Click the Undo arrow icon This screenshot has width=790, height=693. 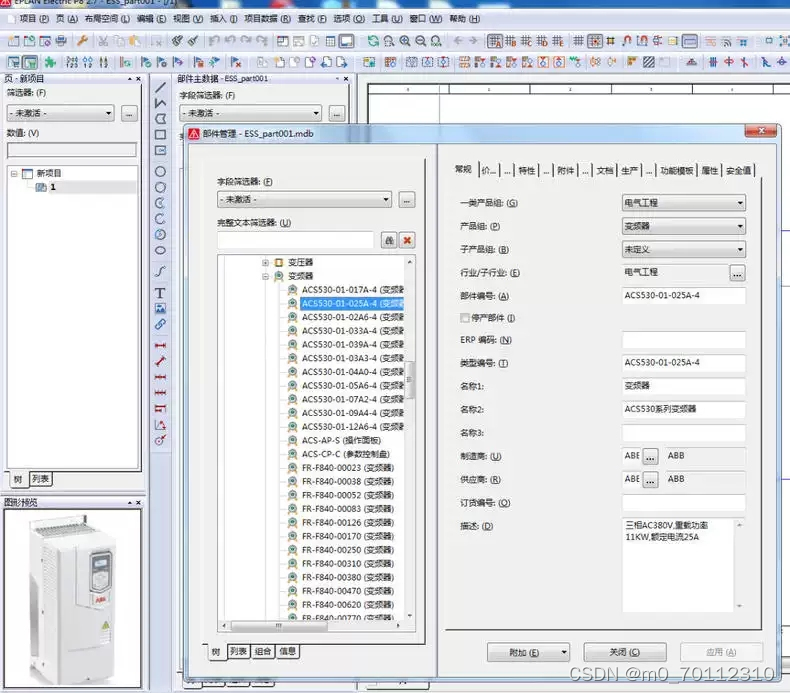click(230, 41)
